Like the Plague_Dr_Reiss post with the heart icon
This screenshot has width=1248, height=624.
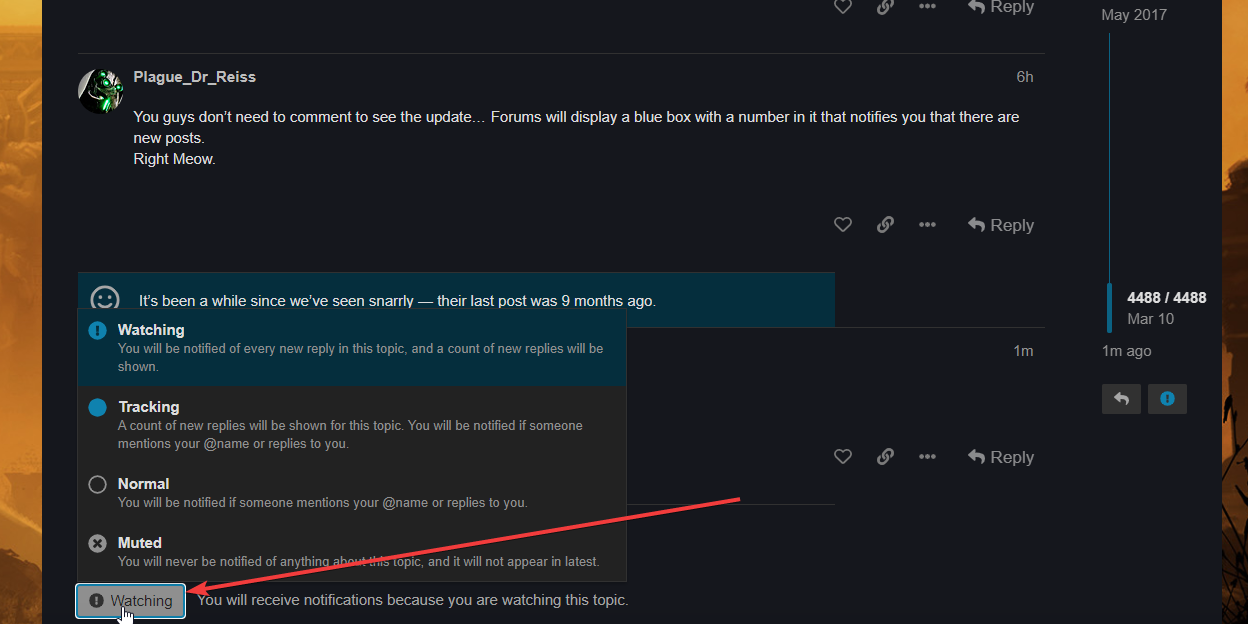pos(843,225)
